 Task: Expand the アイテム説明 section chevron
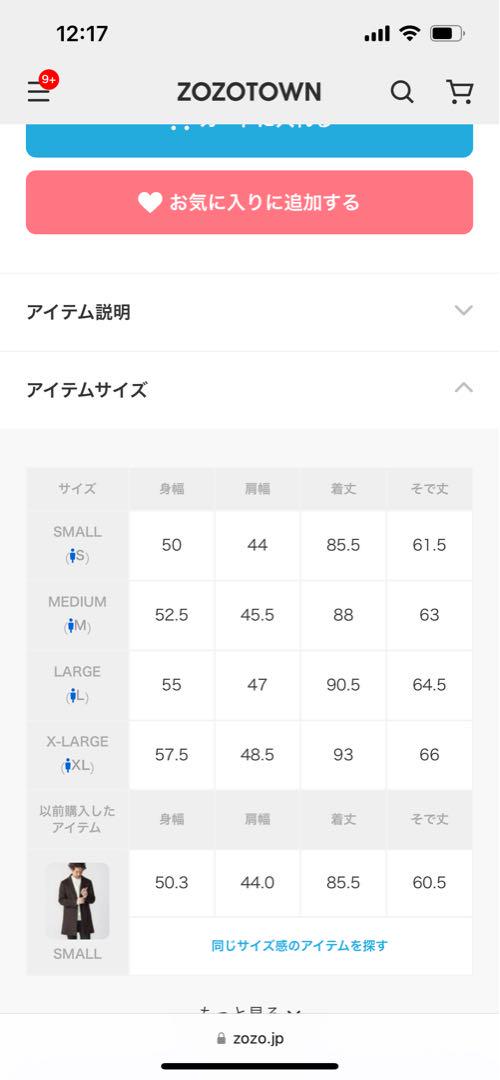[x=463, y=311]
